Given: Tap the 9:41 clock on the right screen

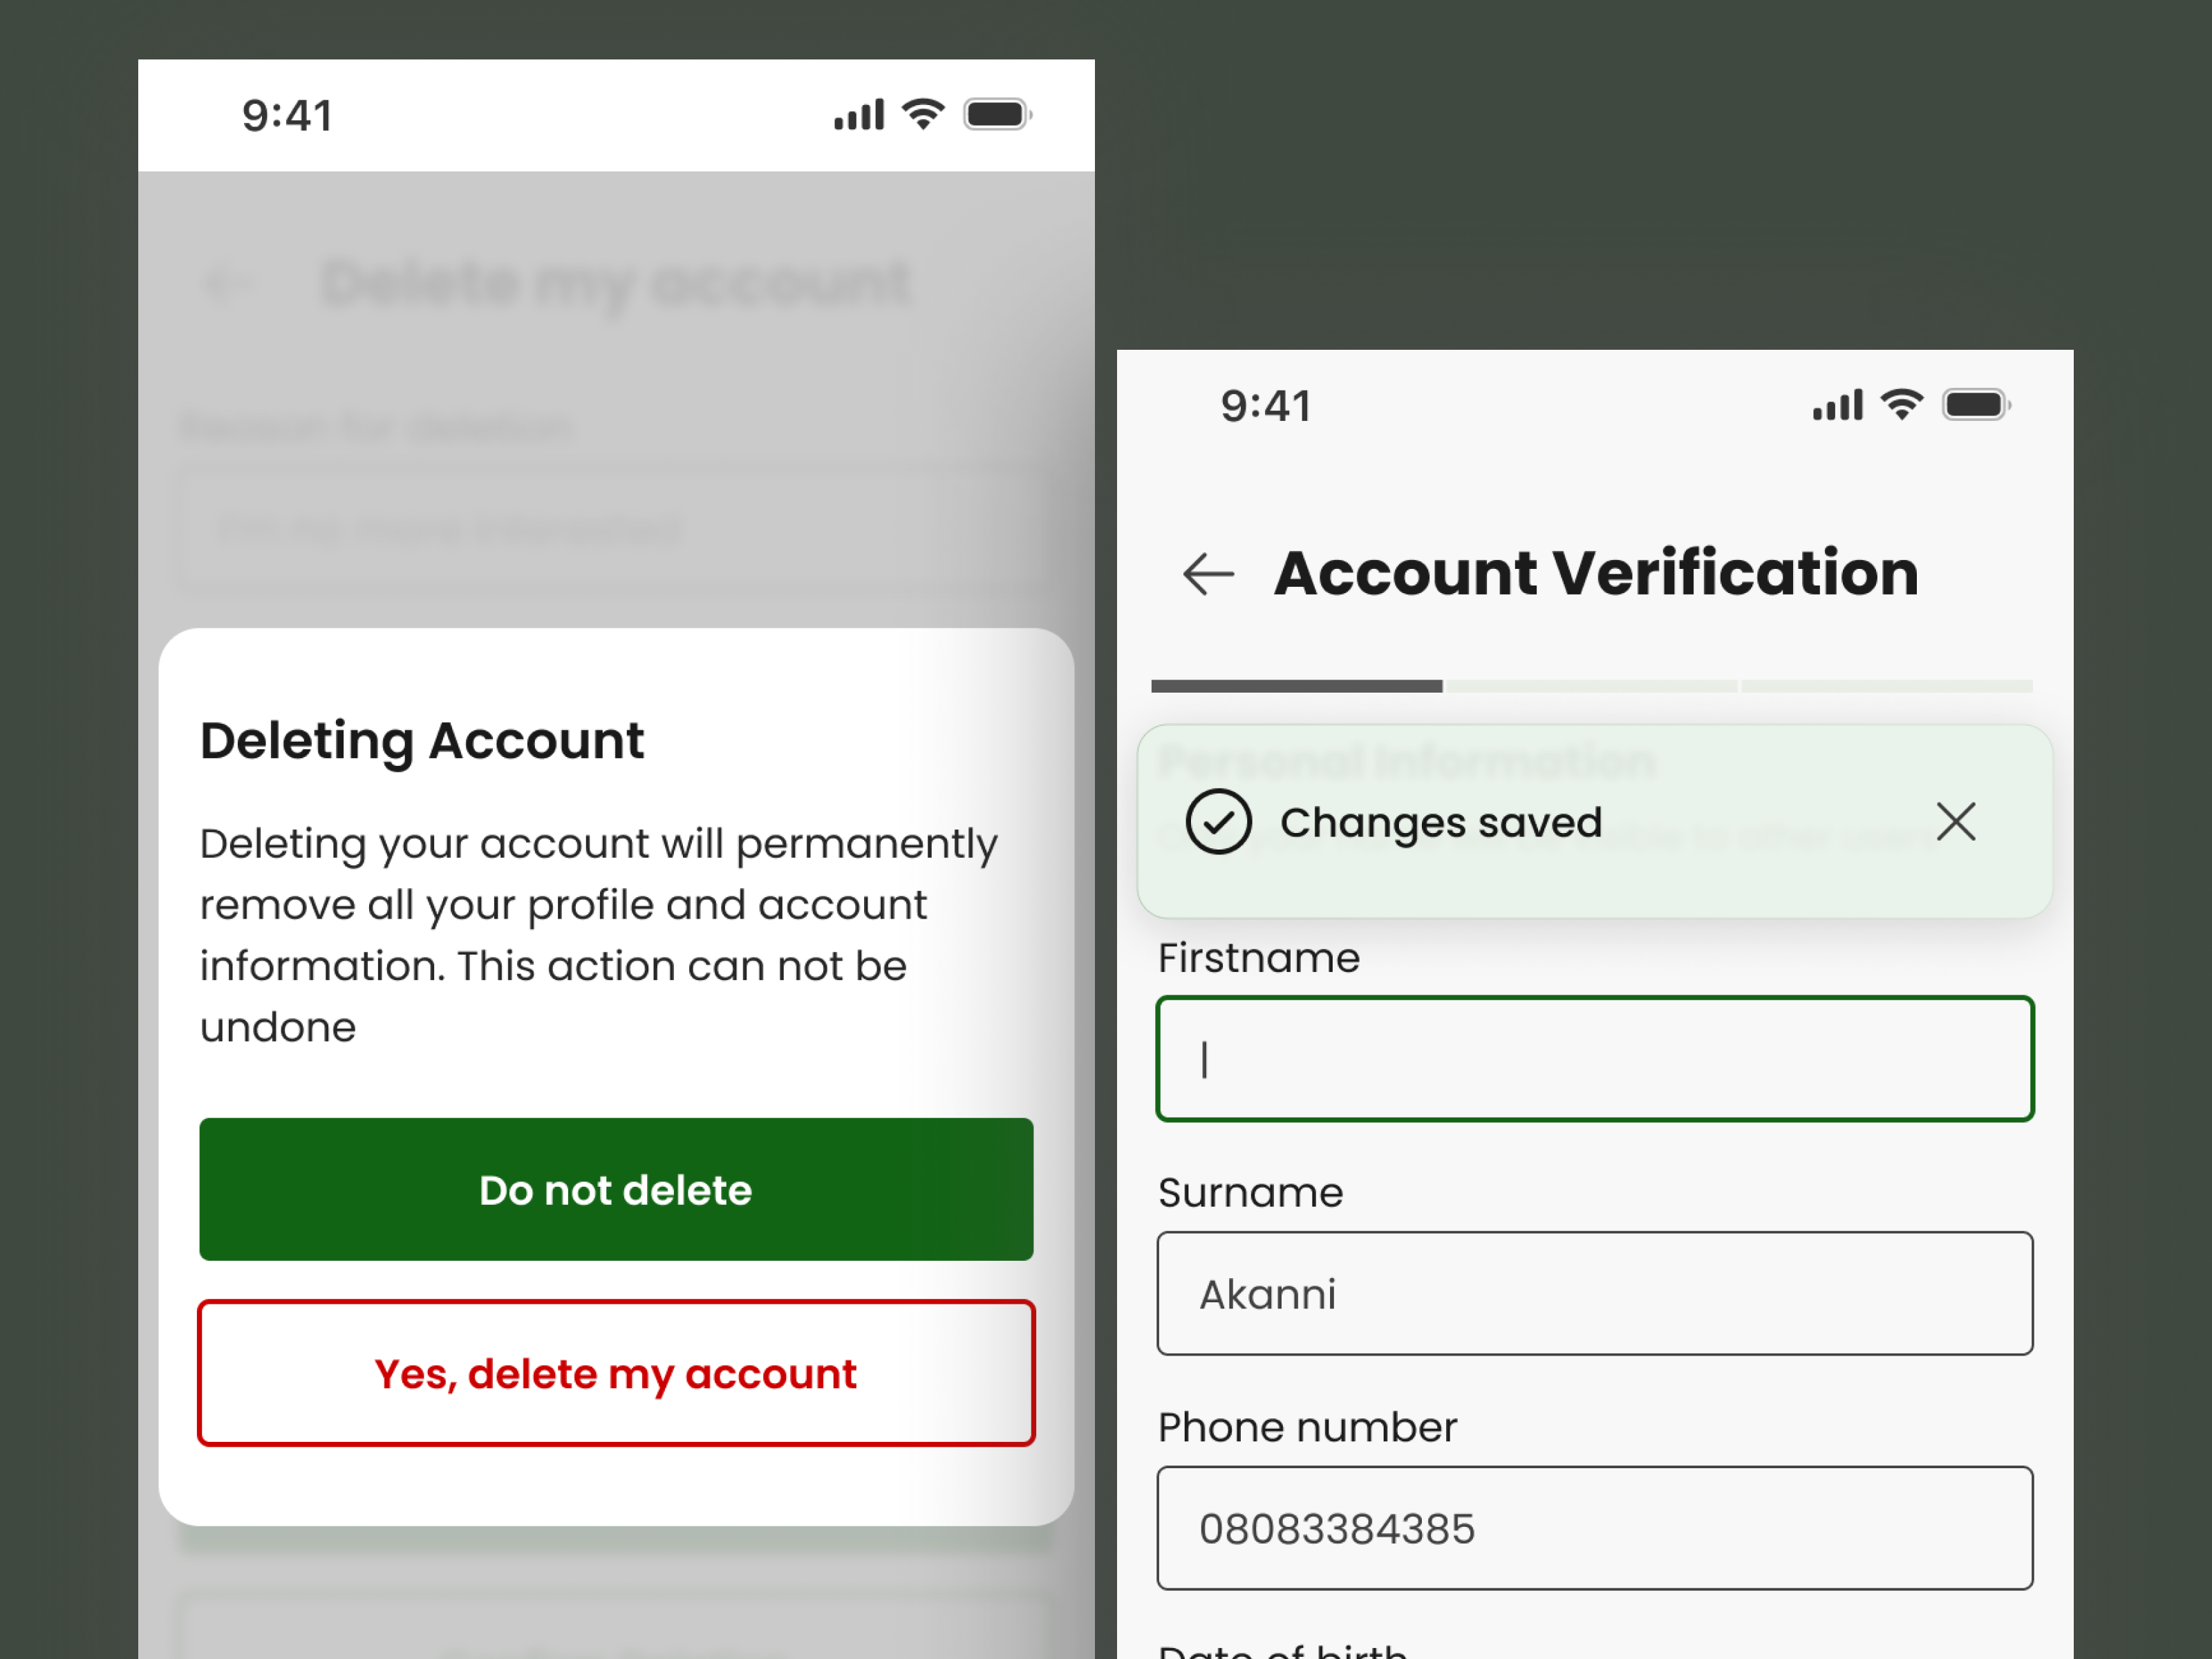Looking at the screenshot, I should coord(1266,404).
